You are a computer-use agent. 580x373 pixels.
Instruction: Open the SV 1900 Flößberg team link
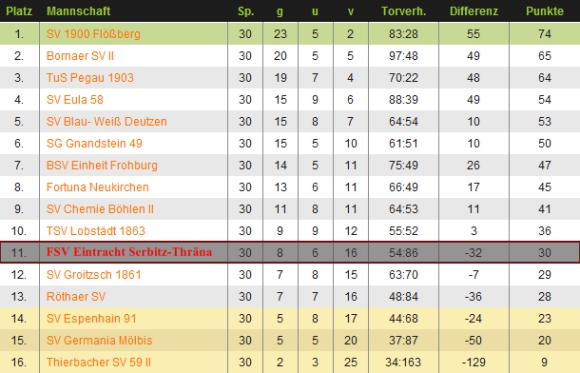click(93, 34)
